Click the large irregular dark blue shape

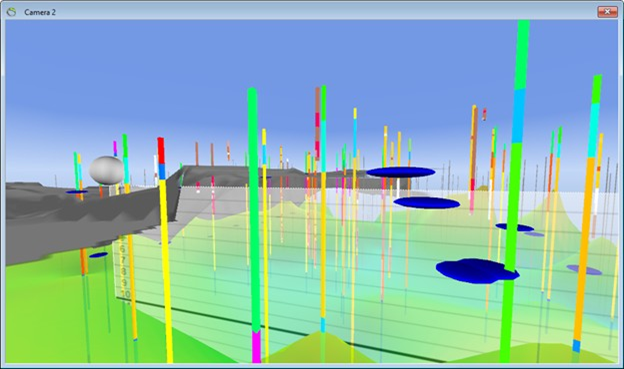click(x=477, y=271)
